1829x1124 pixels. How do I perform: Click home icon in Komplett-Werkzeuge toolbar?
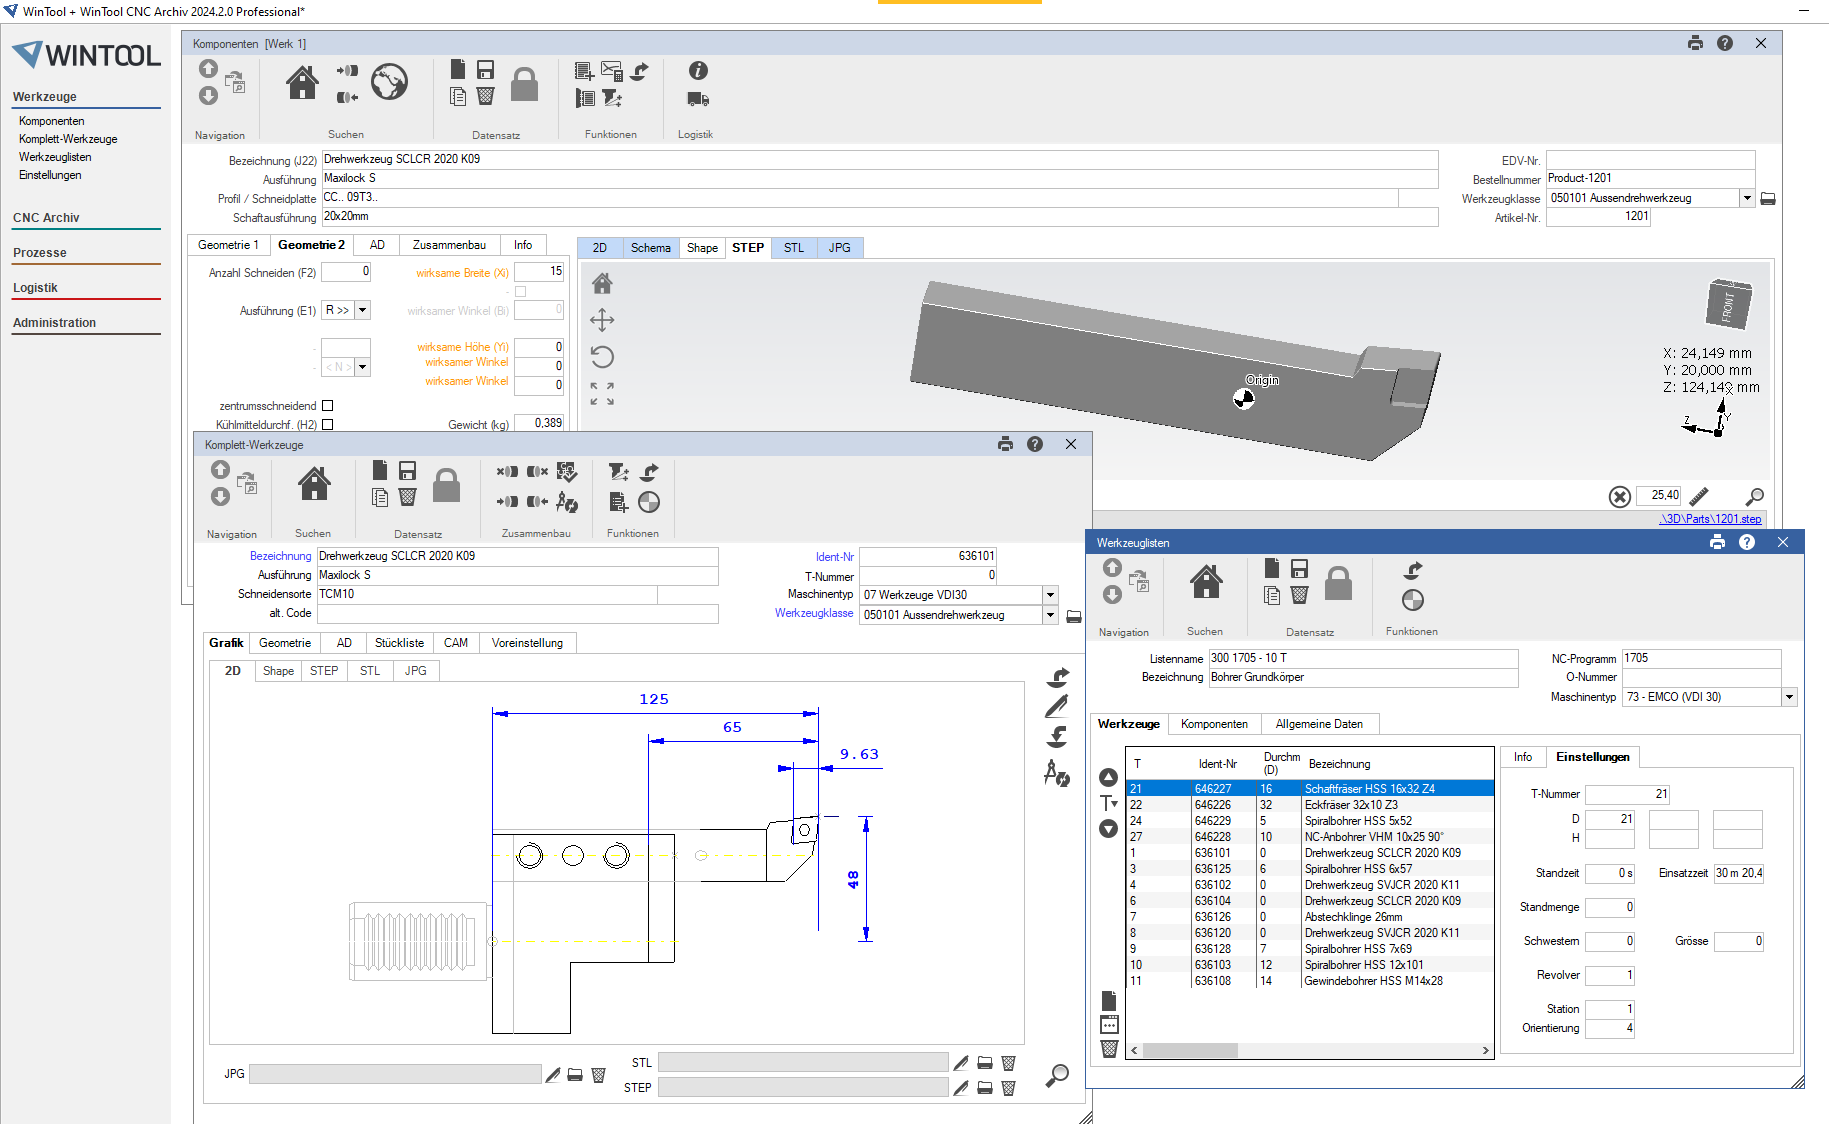[314, 484]
